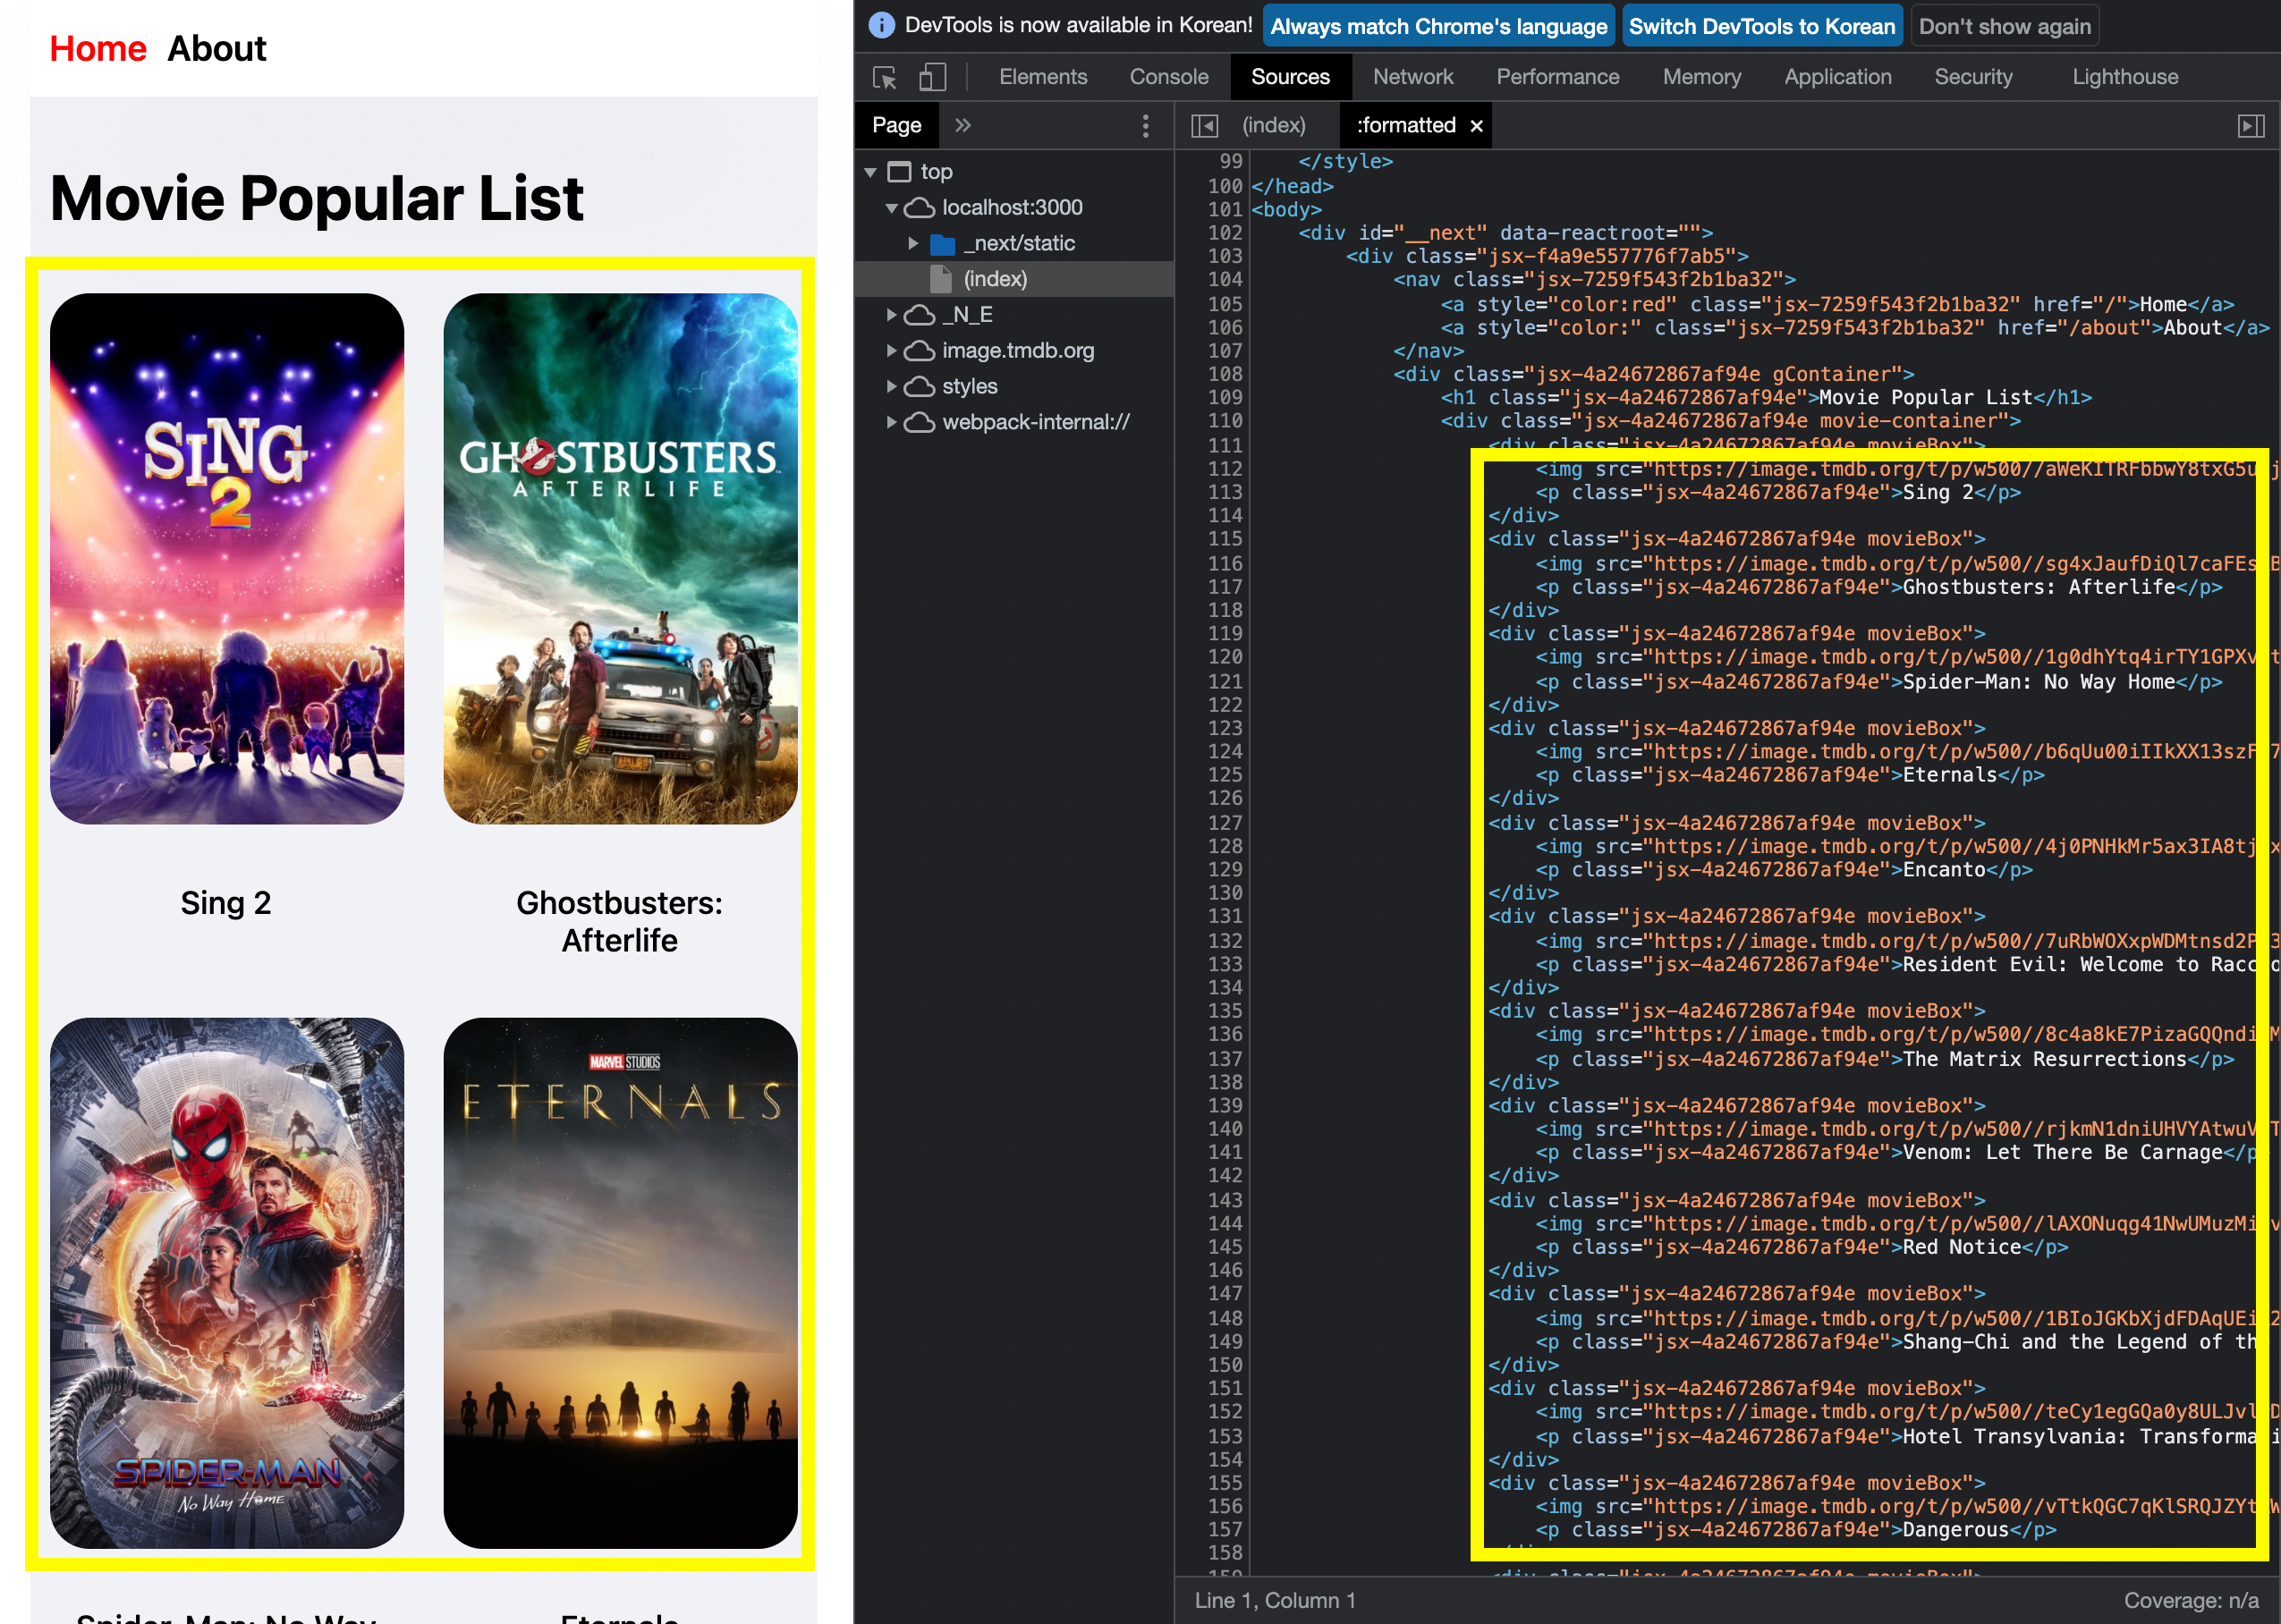This screenshot has height=1624, width=2281.
Task: Click the (index) file icon in the tree
Action: coord(940,279)
